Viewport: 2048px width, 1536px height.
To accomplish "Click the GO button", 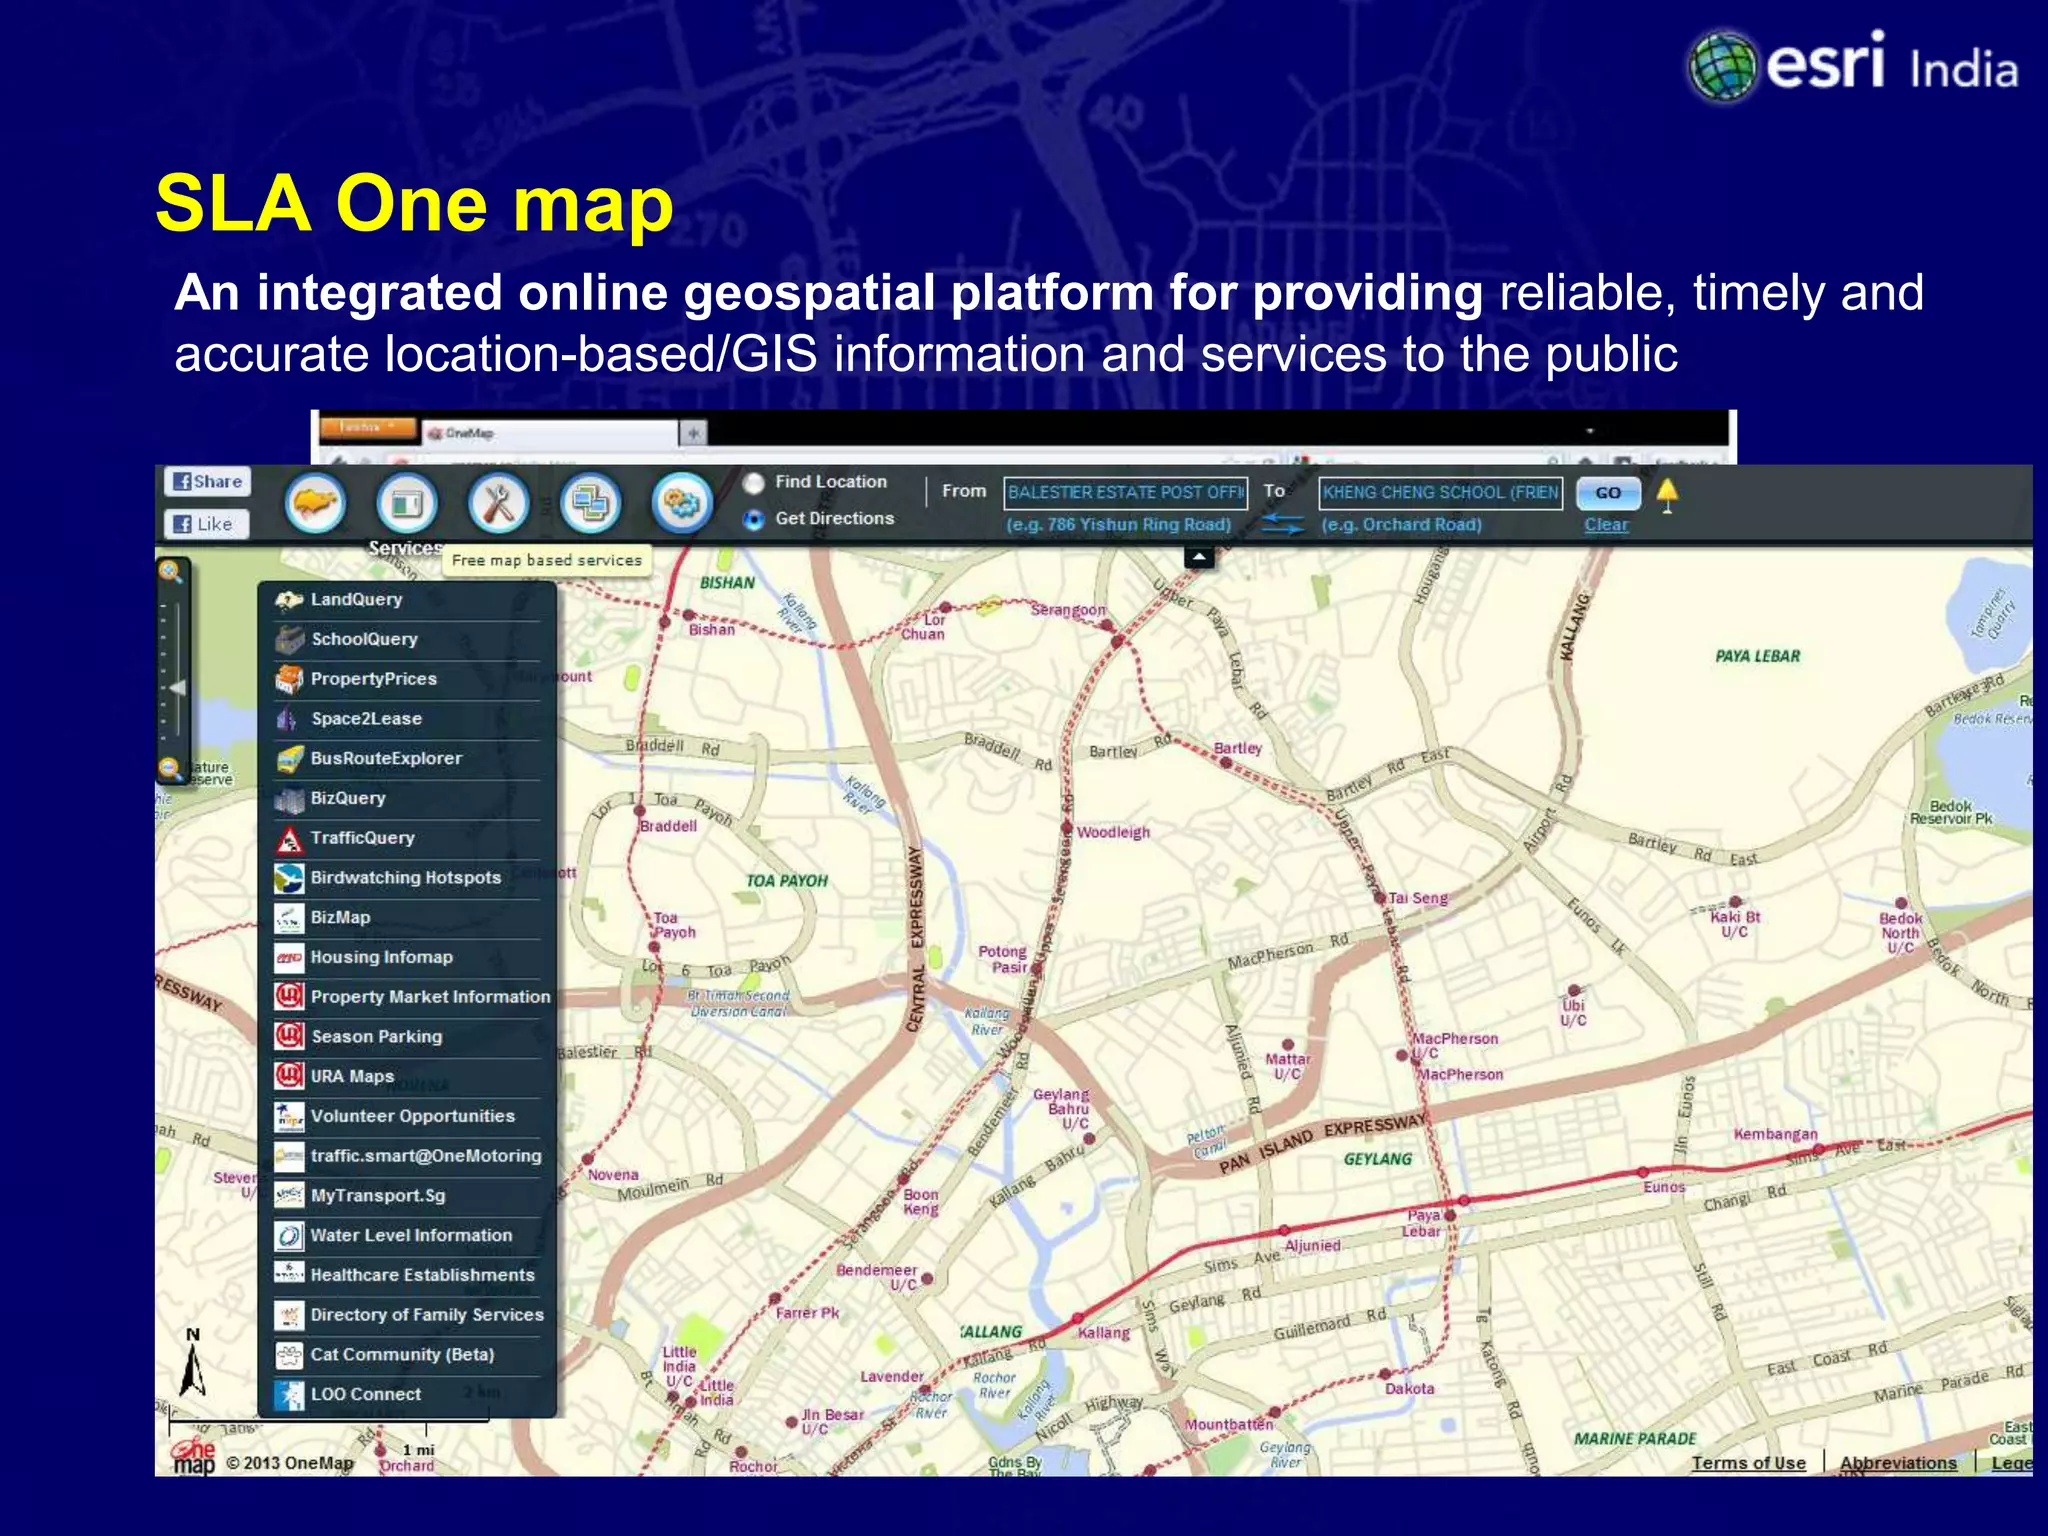I will 1608,493.
